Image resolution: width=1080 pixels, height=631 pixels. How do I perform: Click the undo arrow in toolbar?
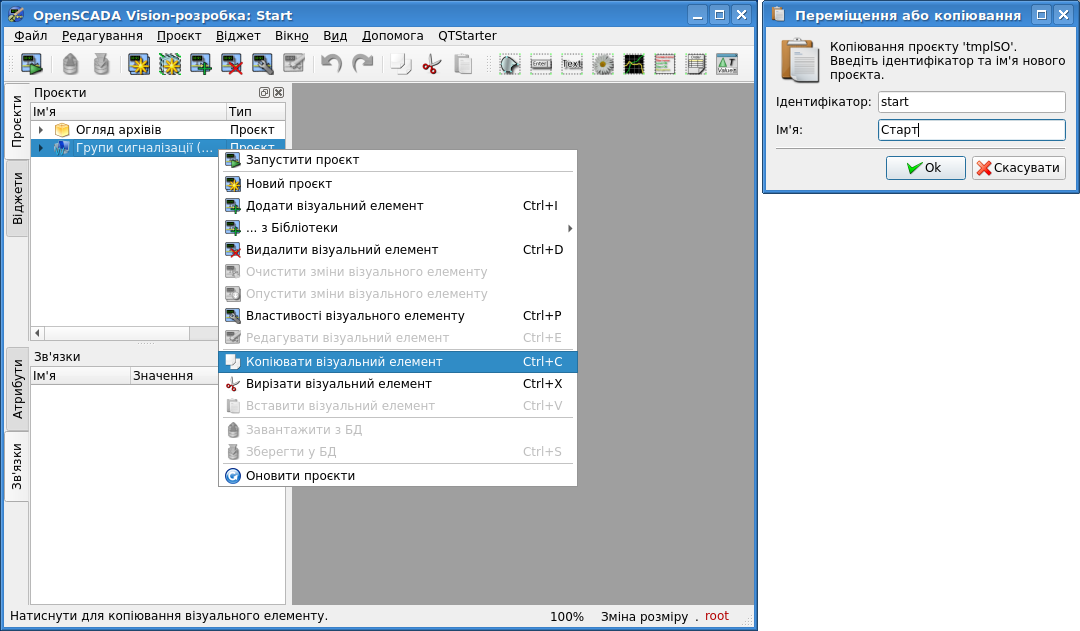[331, 65]
